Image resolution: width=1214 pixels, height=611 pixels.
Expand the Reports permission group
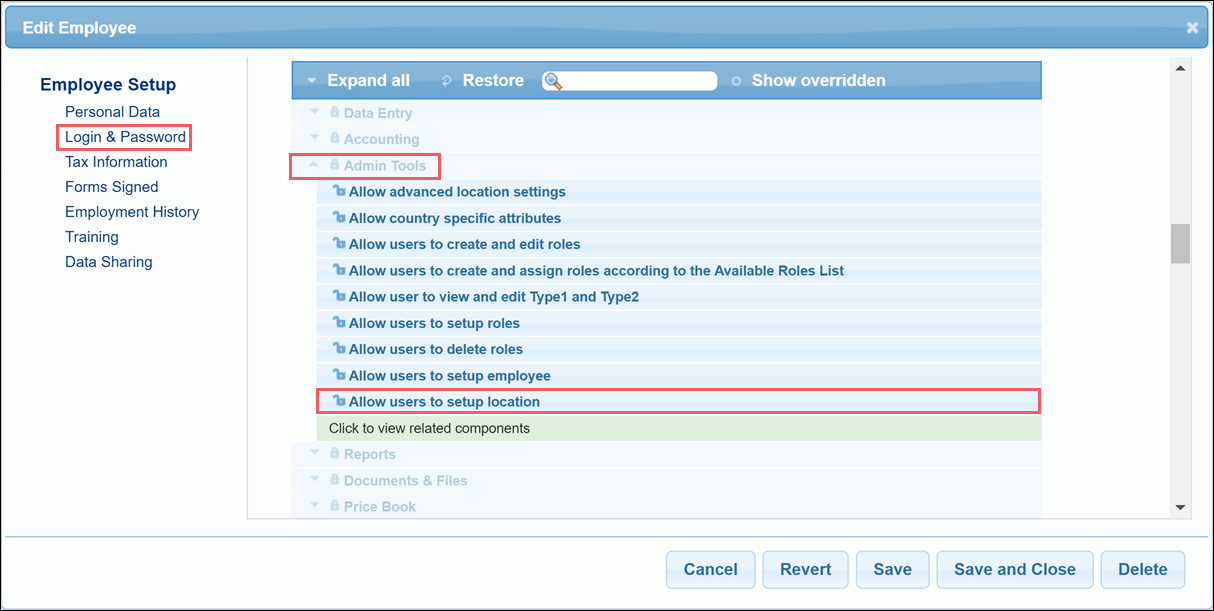click(x=315, y=454)
